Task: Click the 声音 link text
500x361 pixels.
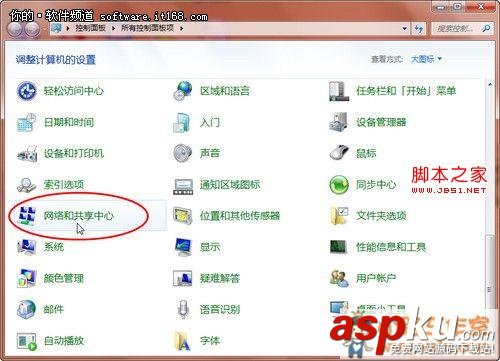Action: [x=210, y=153]
